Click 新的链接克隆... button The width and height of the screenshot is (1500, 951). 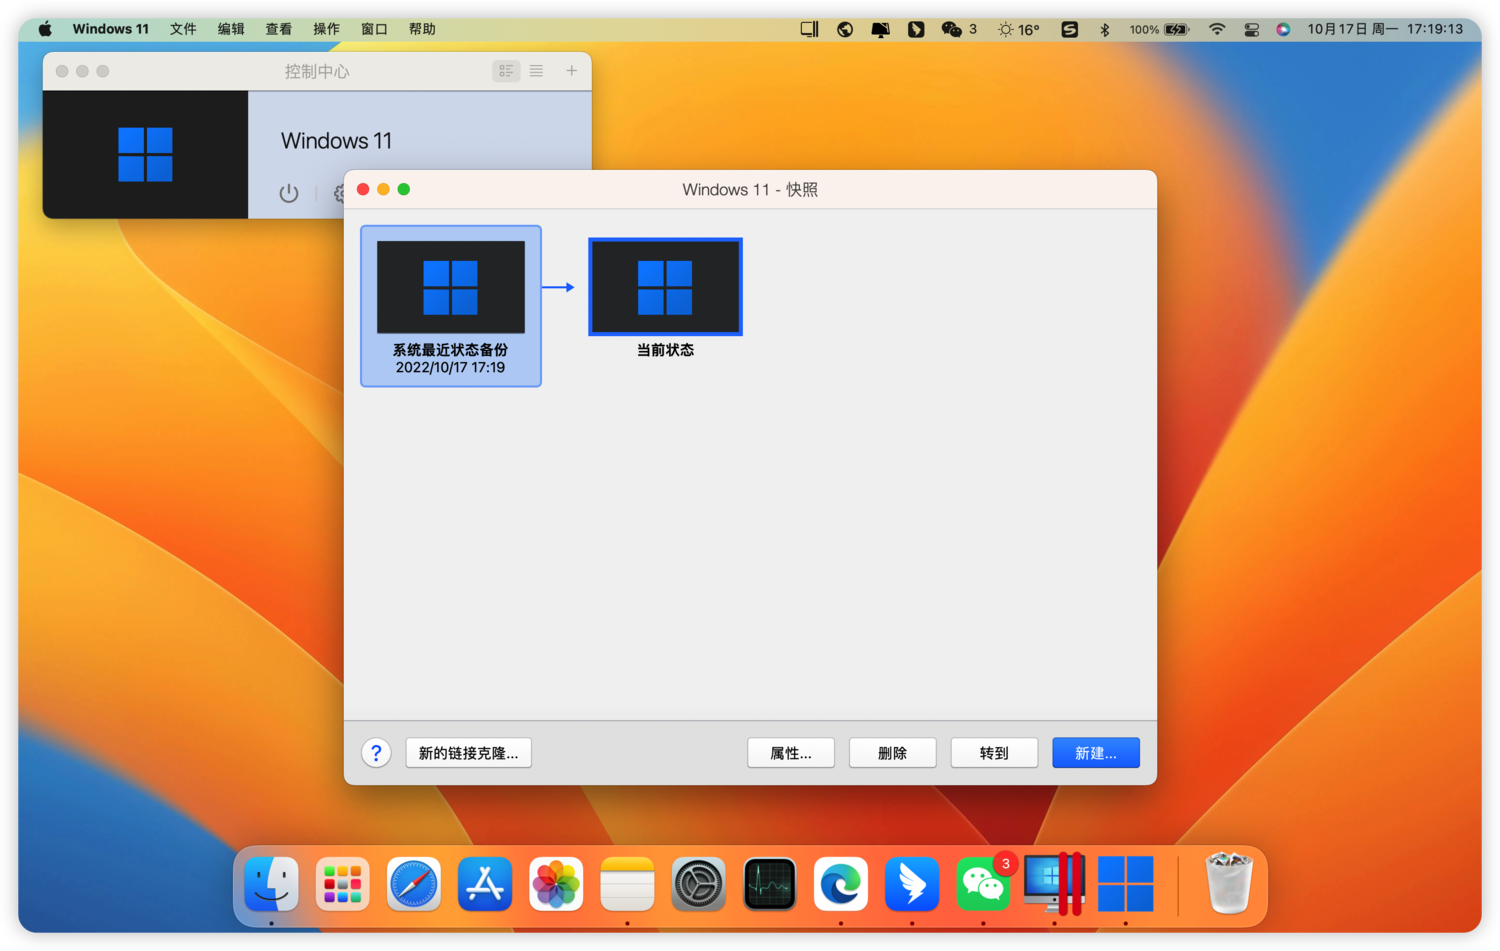(468, 753)
